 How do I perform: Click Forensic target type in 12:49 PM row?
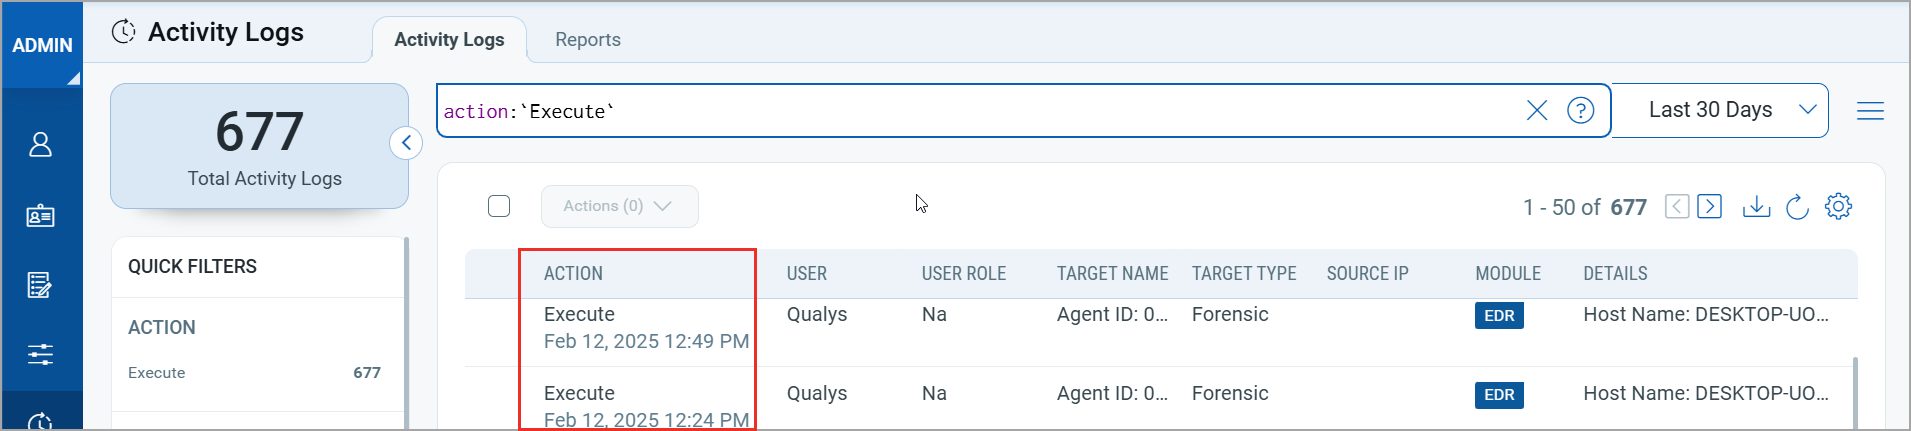[1230, 314]
